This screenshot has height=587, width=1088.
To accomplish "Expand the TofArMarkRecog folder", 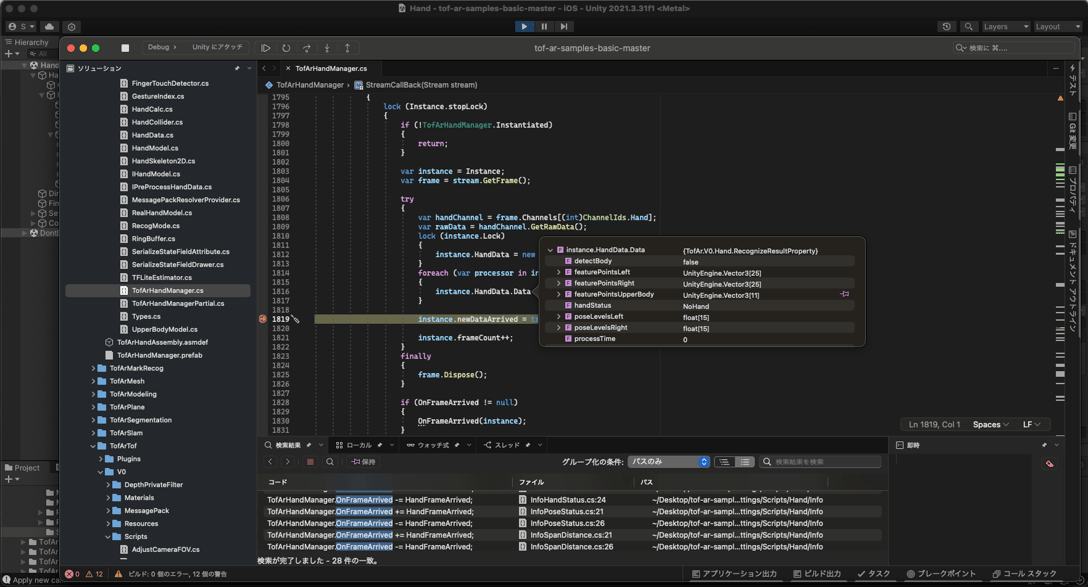I will (x=94, y=368).
